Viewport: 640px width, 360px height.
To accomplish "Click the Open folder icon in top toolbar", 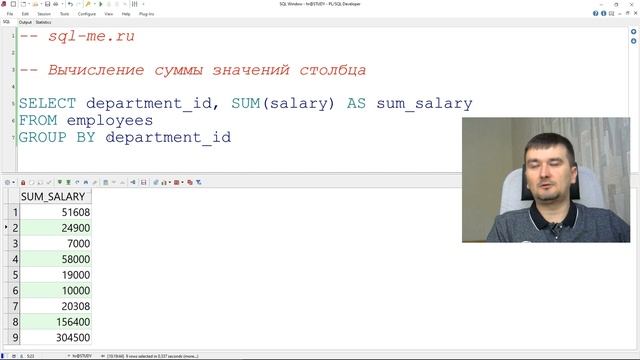I will click(x=35, y=4).
